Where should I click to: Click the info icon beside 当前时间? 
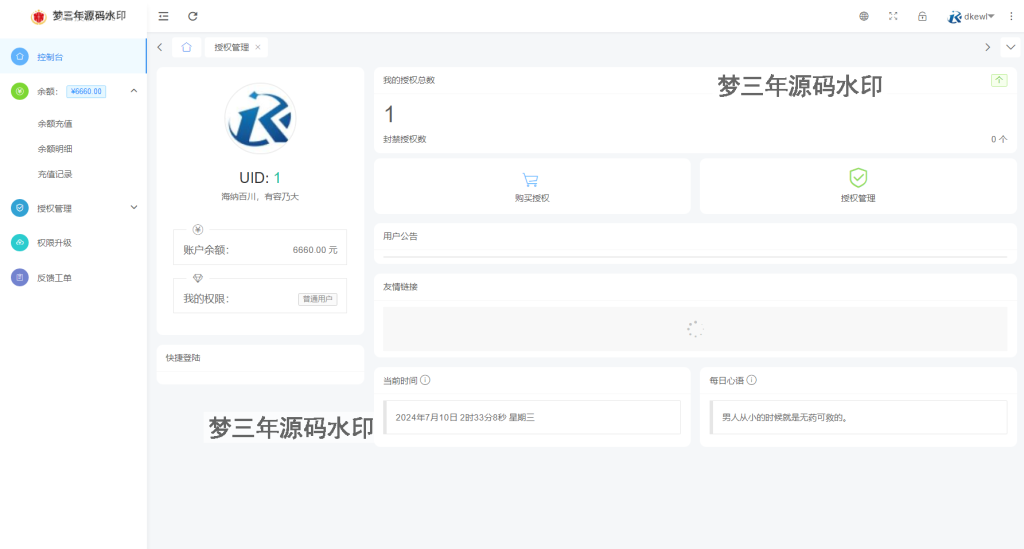[x=425, y=380]
